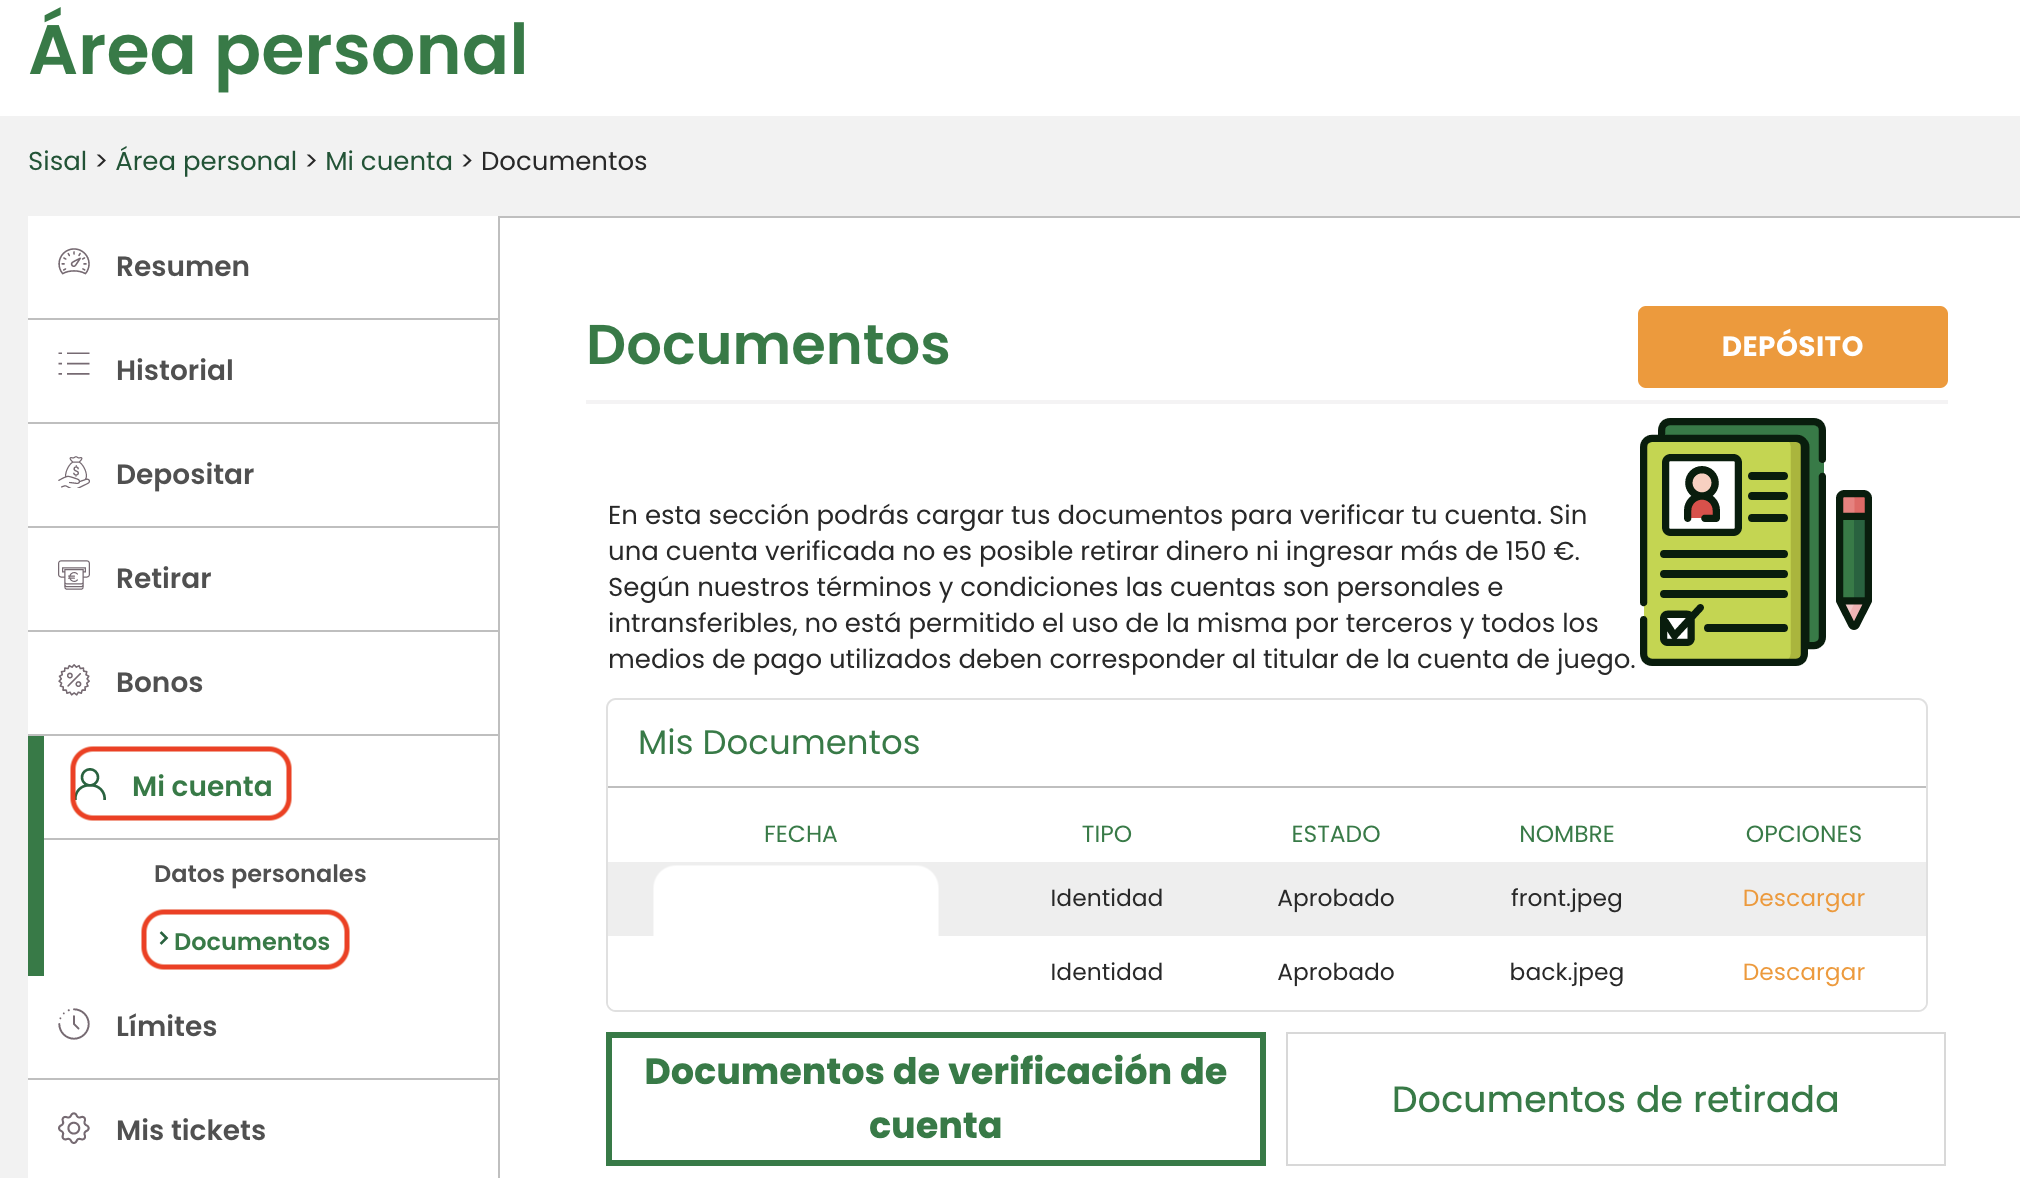This screenshot has height=1178, width=2020.
Task: Click the Documentos page heading
Action: [768, 345]
